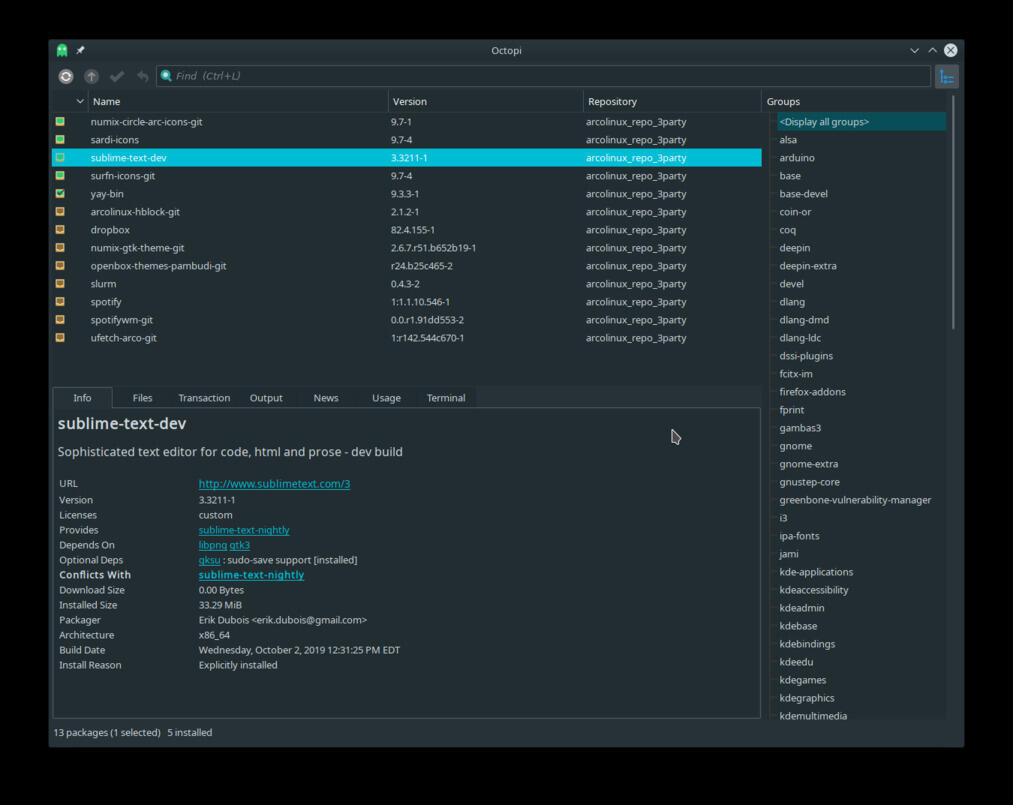Click version 0.4.3-2 of slurm

click(x=405, y=284)
